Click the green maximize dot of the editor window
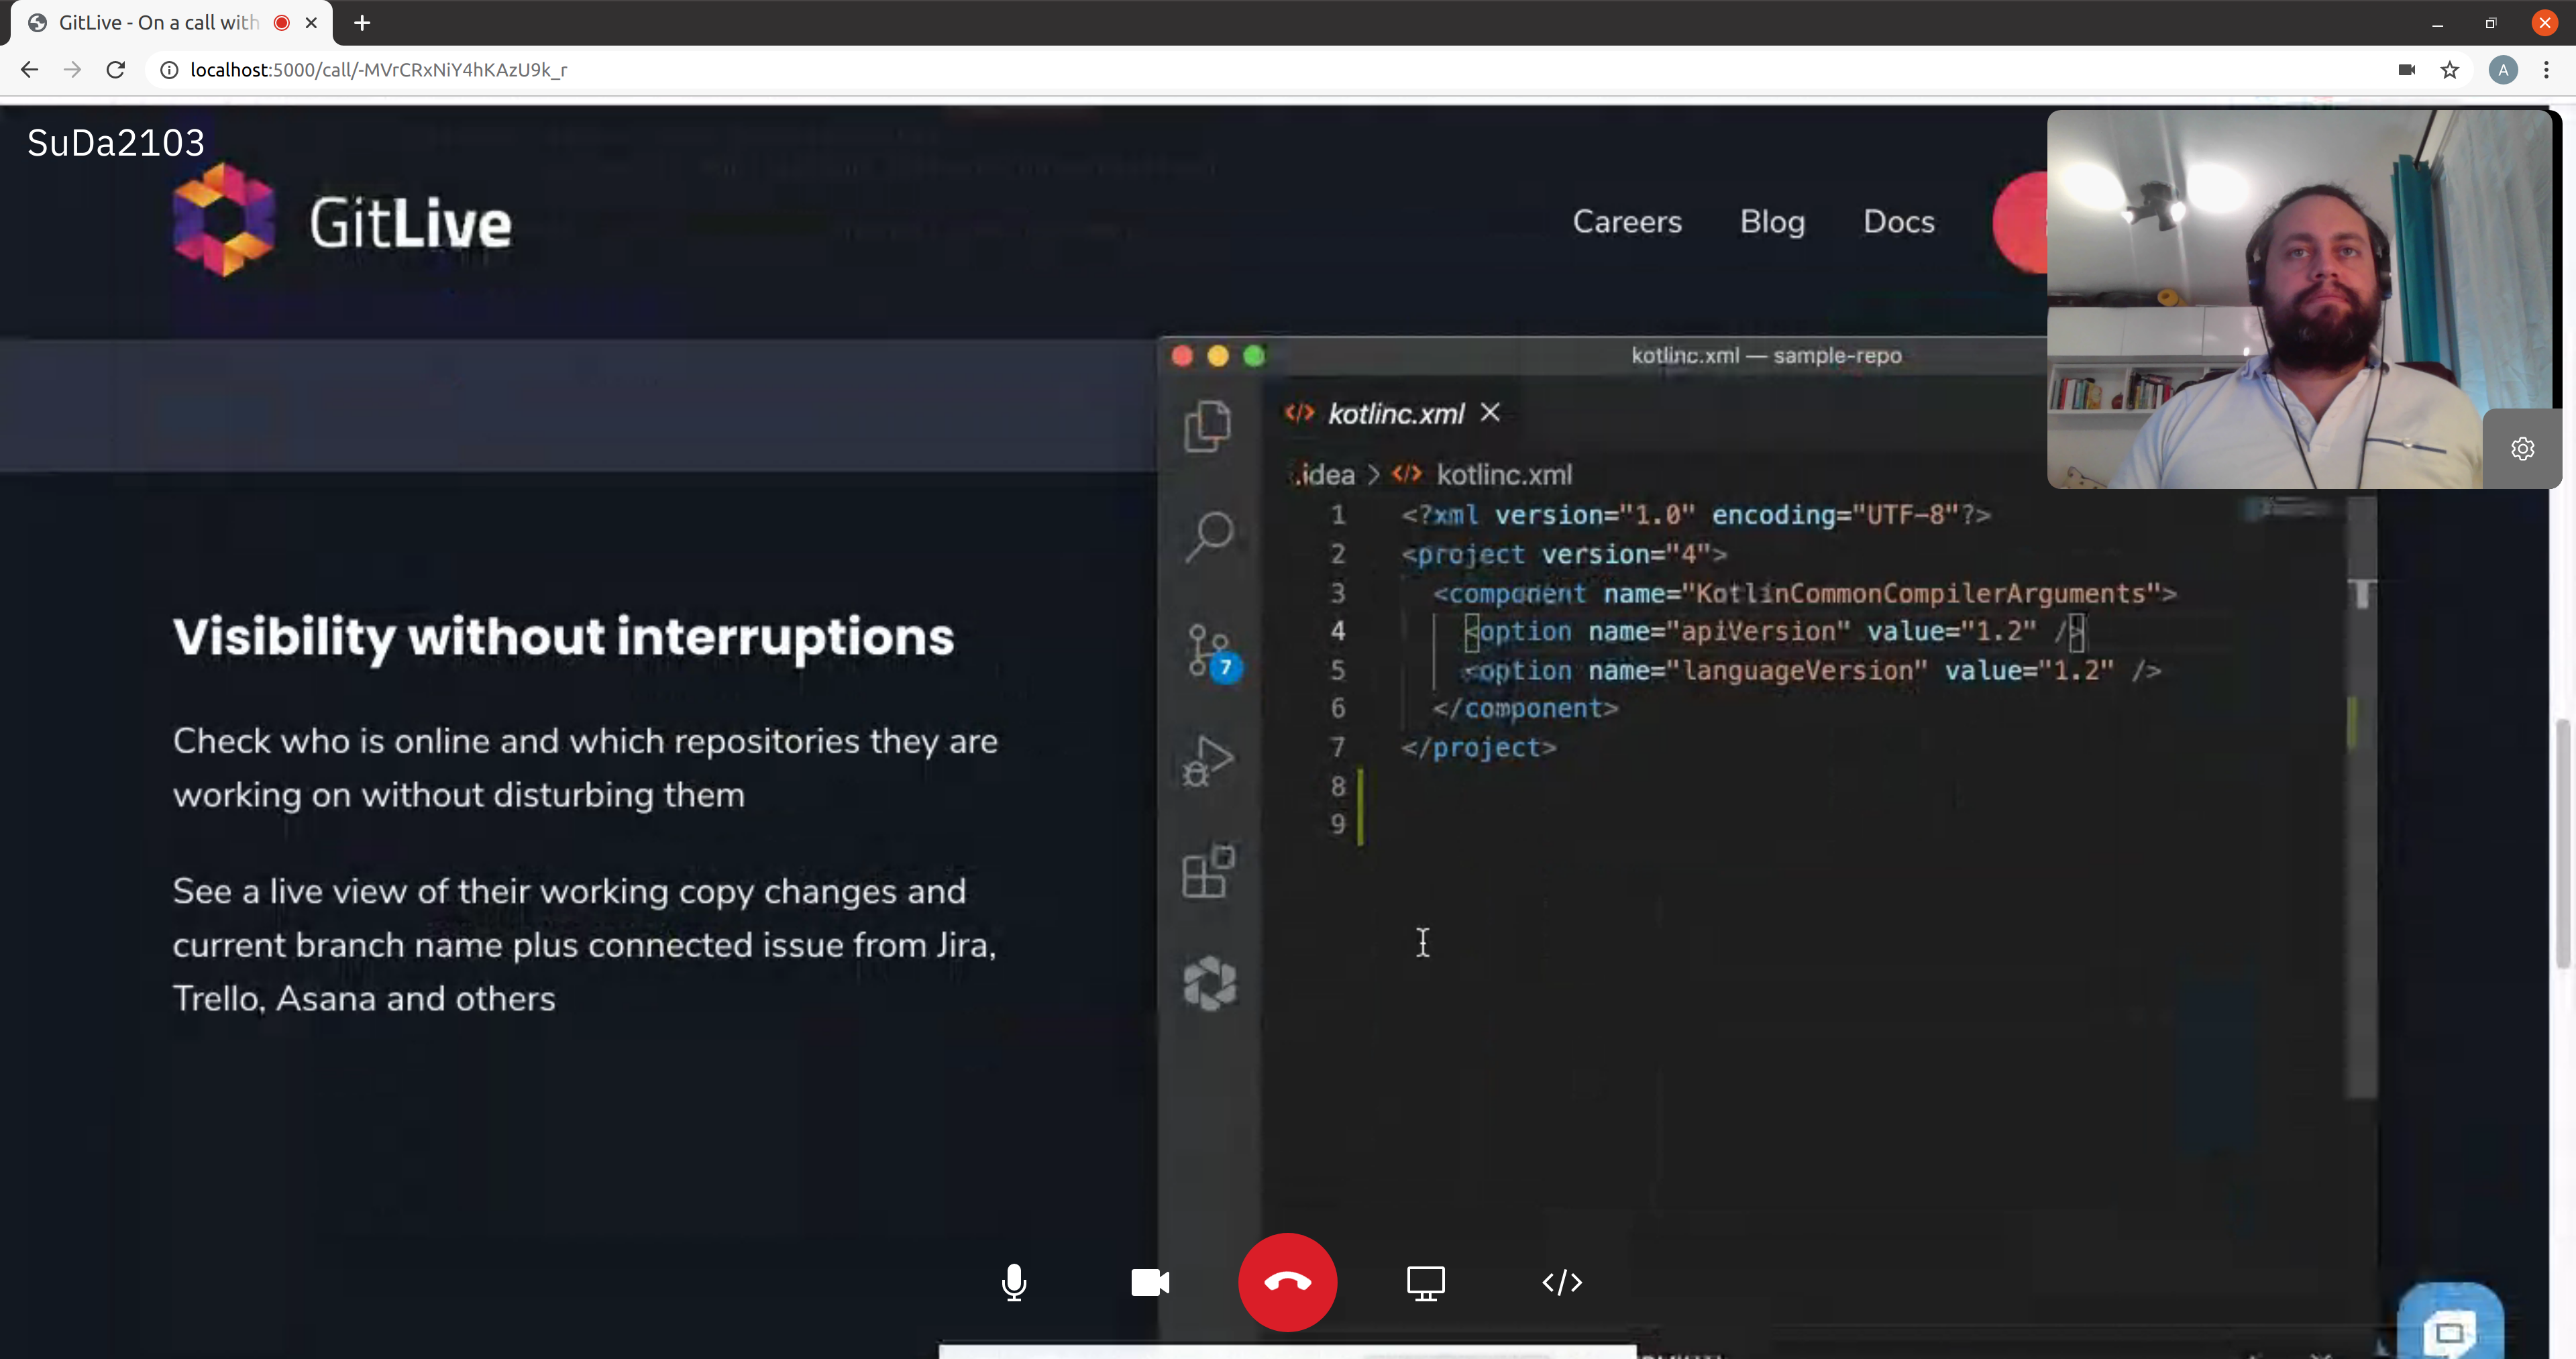Image resolution: width=2576 pixels, height=1359 pixels. [x=1253, y=356]
